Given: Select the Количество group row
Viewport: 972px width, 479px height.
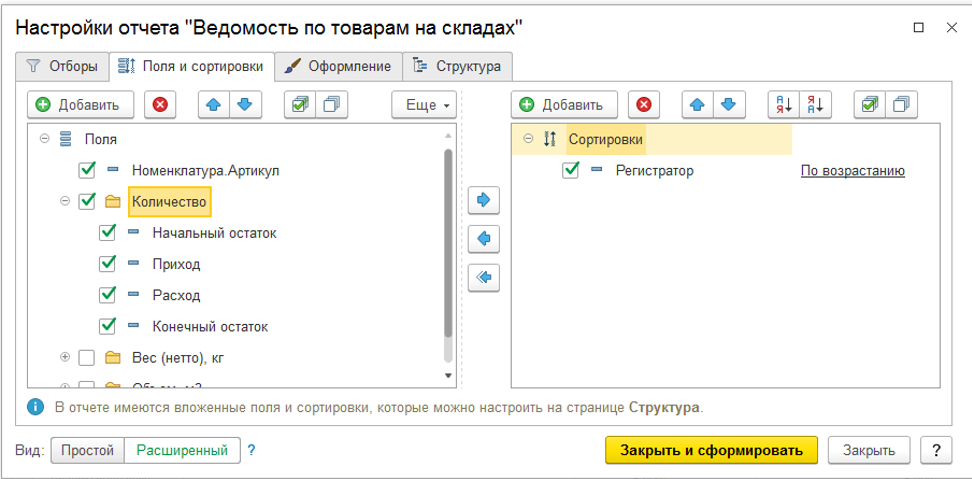Looking at the screenshot, I should point(236,201).
